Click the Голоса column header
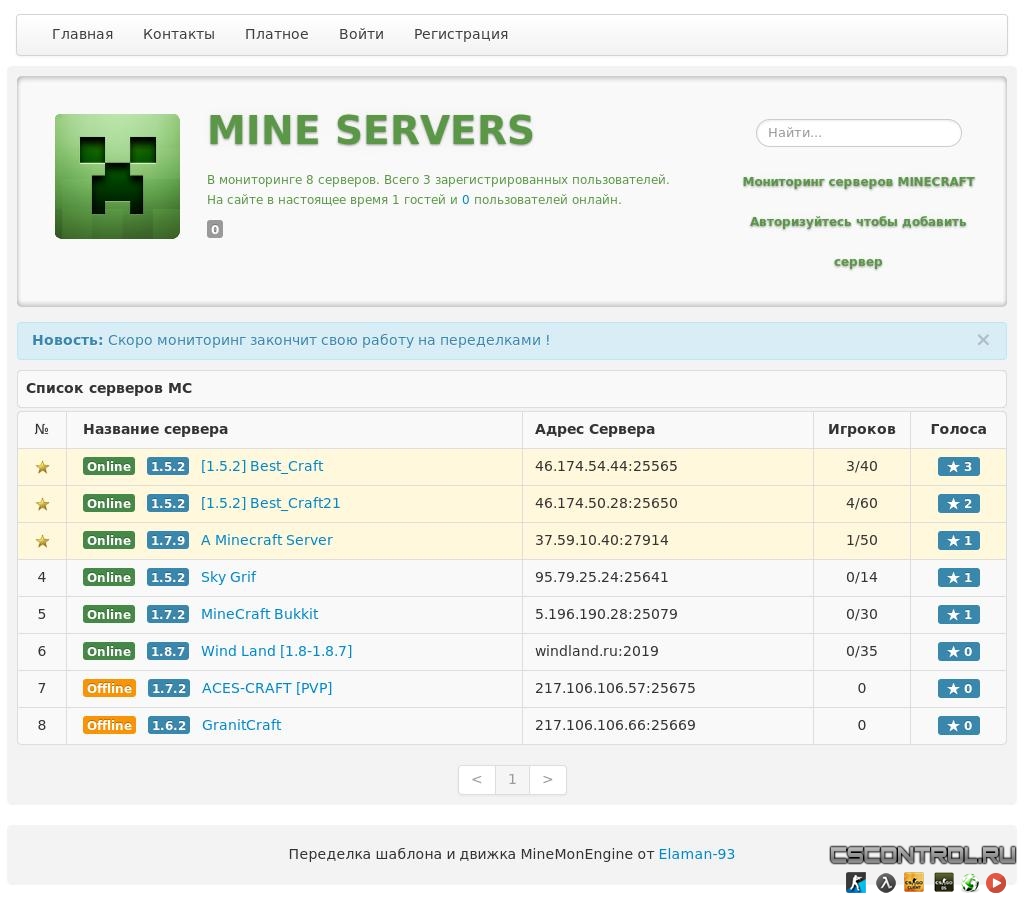The height and width of the screenshot is (900, 1024). point(958,429)
